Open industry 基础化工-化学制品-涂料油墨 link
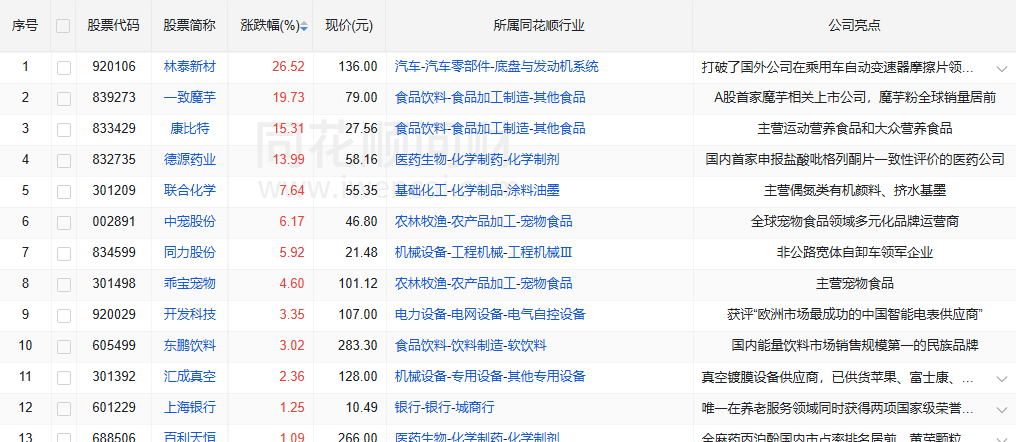This screenshot has height=442, width=1029. click(477, 190)
